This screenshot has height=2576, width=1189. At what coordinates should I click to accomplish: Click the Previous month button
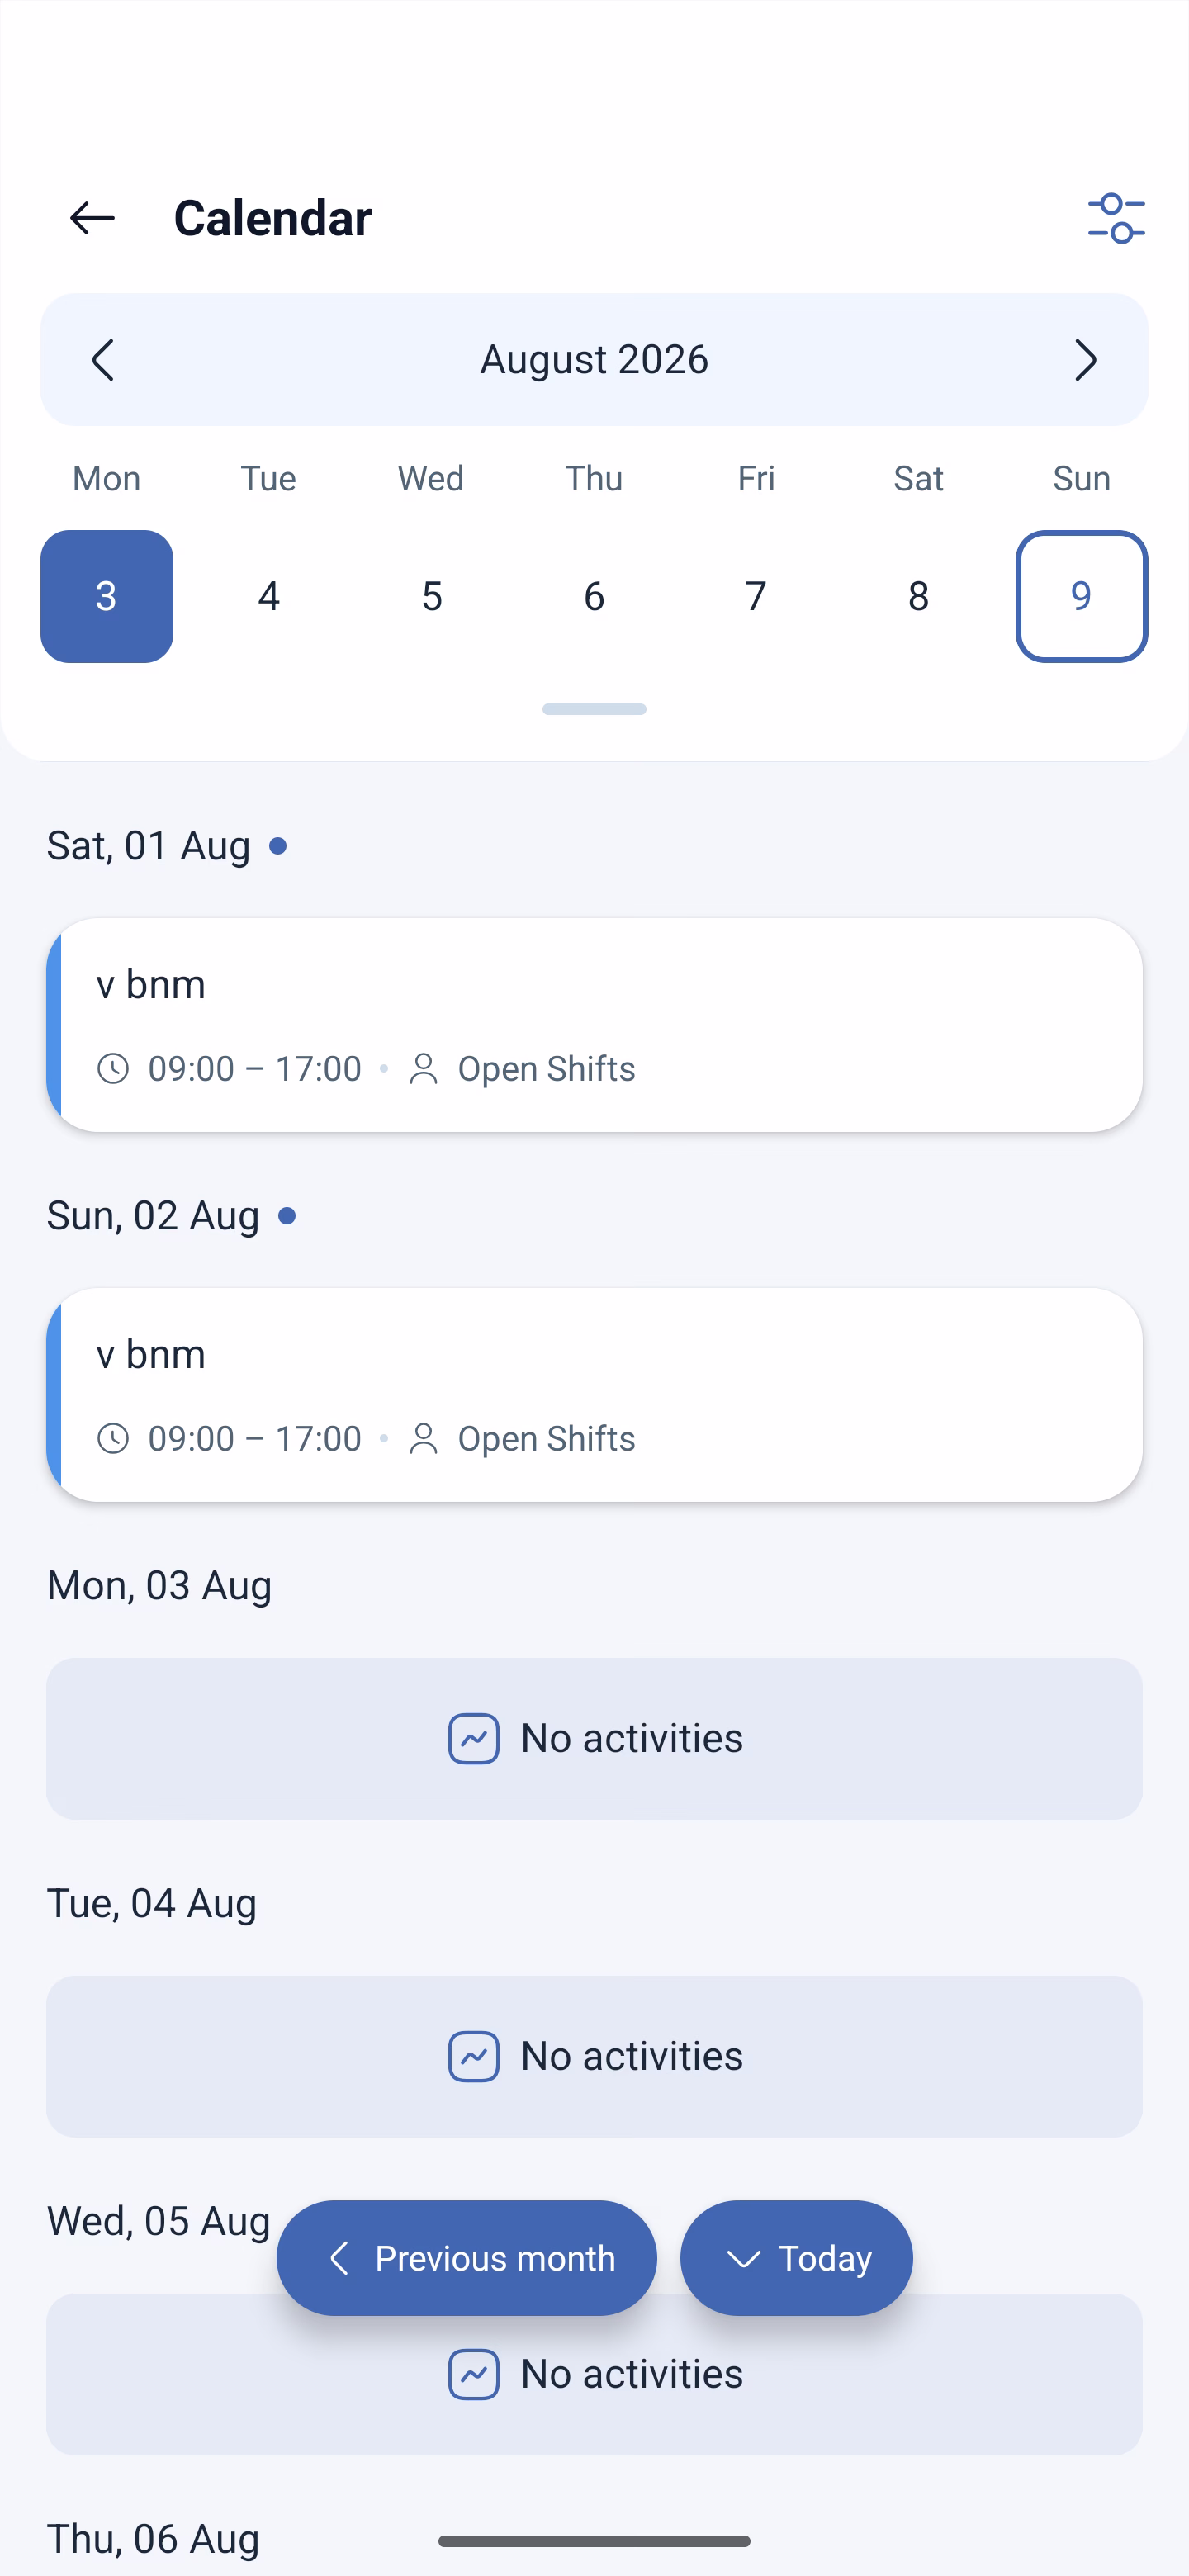click(467, 2258)
